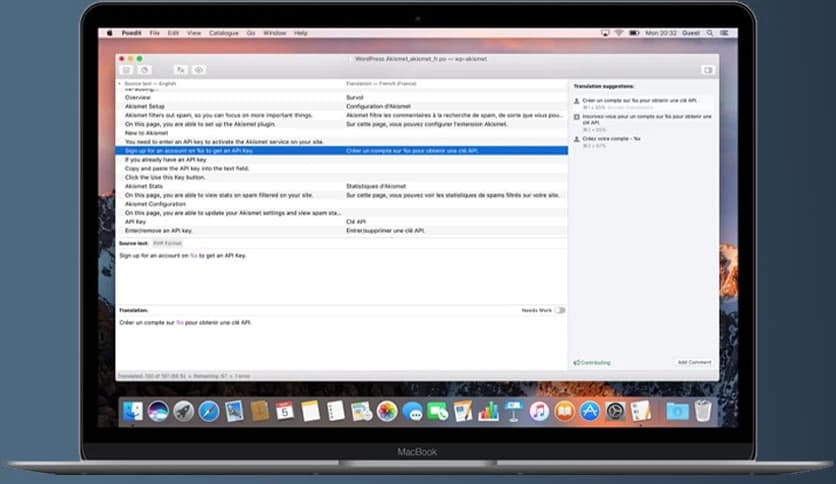Toggle the sidebar icon at toolbar right
Viewport: 836px width, 484px height.
tap(707, 70)
